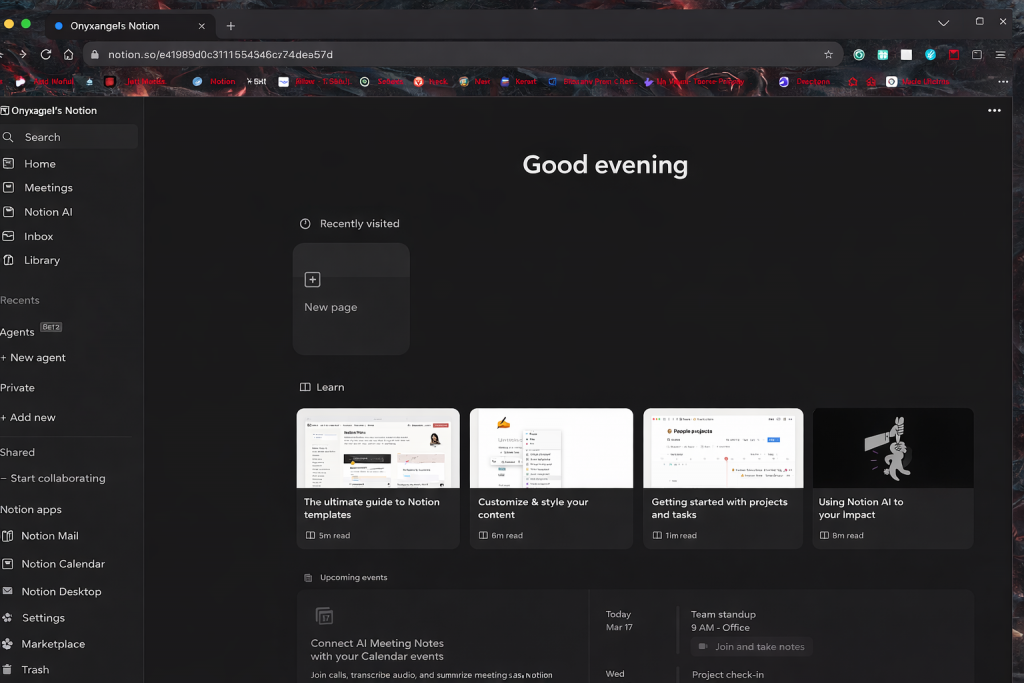Open the Marketplace sidebar item

(53, 644)
